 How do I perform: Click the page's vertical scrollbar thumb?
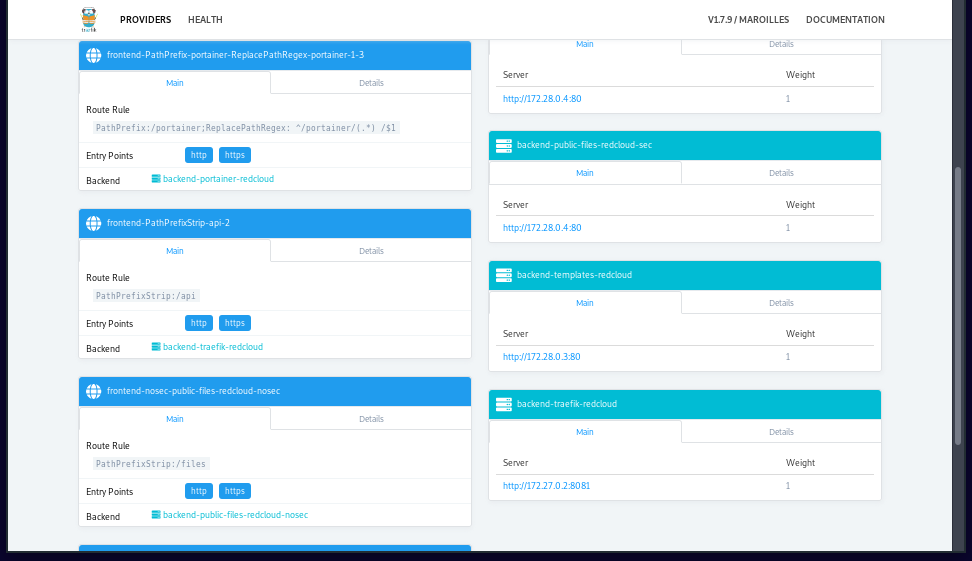pos(960,305)
